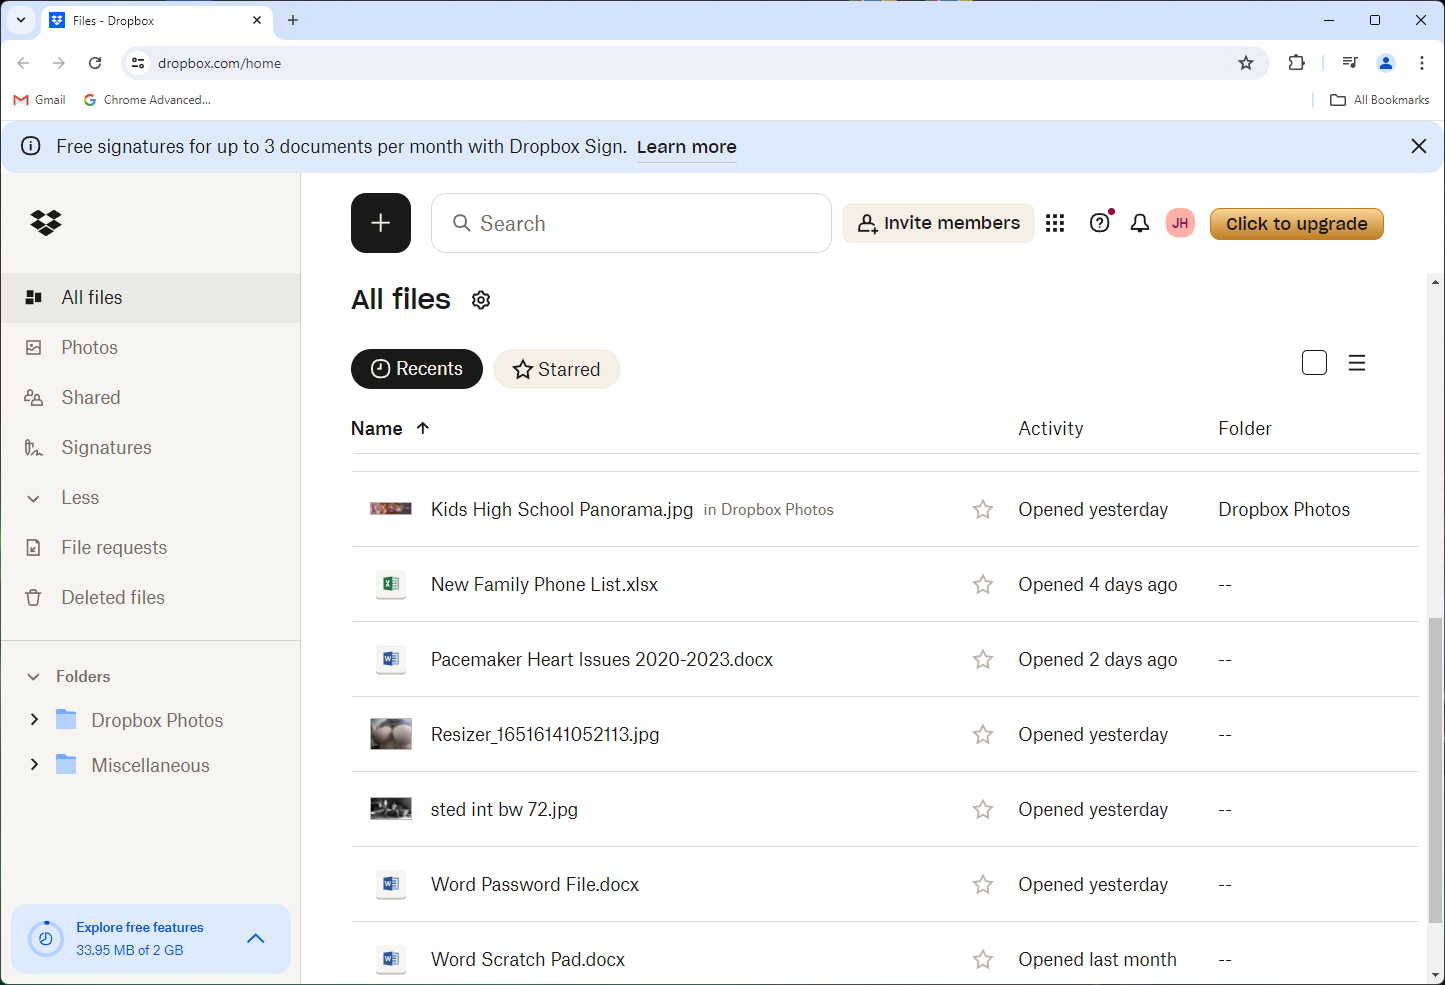1445x985 pixels.
Task: Expand Miscellaneous folder tree
Action: pos(34,764)
